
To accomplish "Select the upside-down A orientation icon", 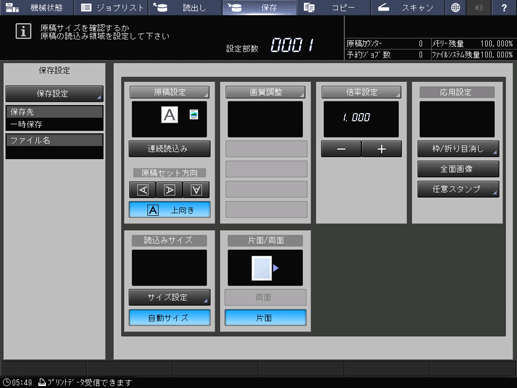I will (x=196, y=190).
